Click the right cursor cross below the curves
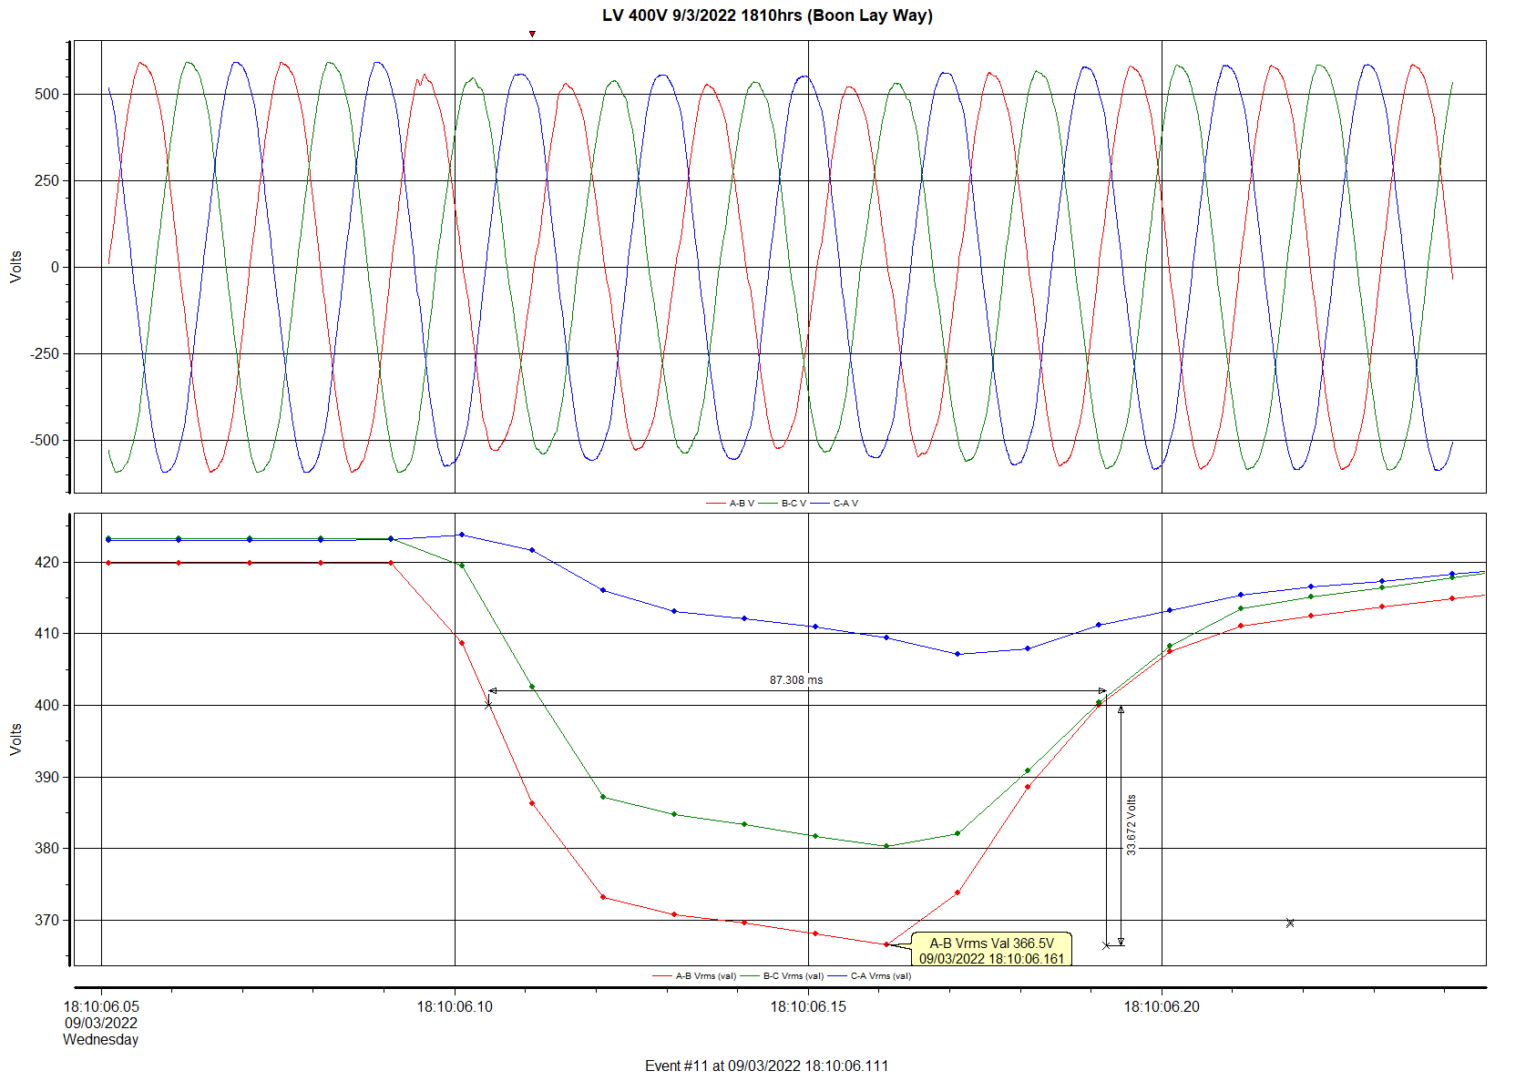This screenshot has width=1536, height=1081. point(1290,924)
